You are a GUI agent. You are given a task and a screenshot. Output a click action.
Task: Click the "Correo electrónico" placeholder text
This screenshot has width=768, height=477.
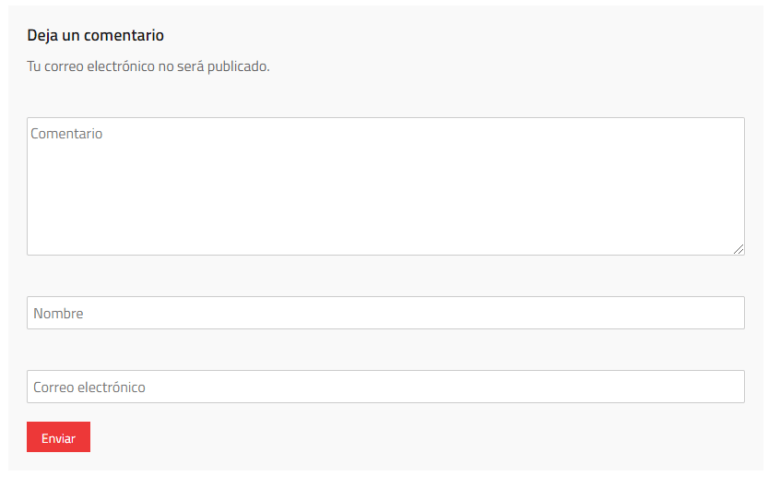pyautogui.click(x=89, y=387)
